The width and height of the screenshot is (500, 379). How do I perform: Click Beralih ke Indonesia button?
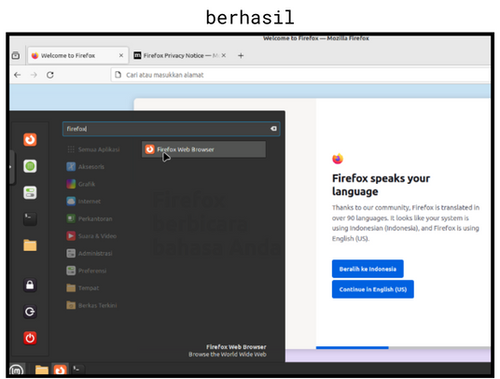(368, 269)
